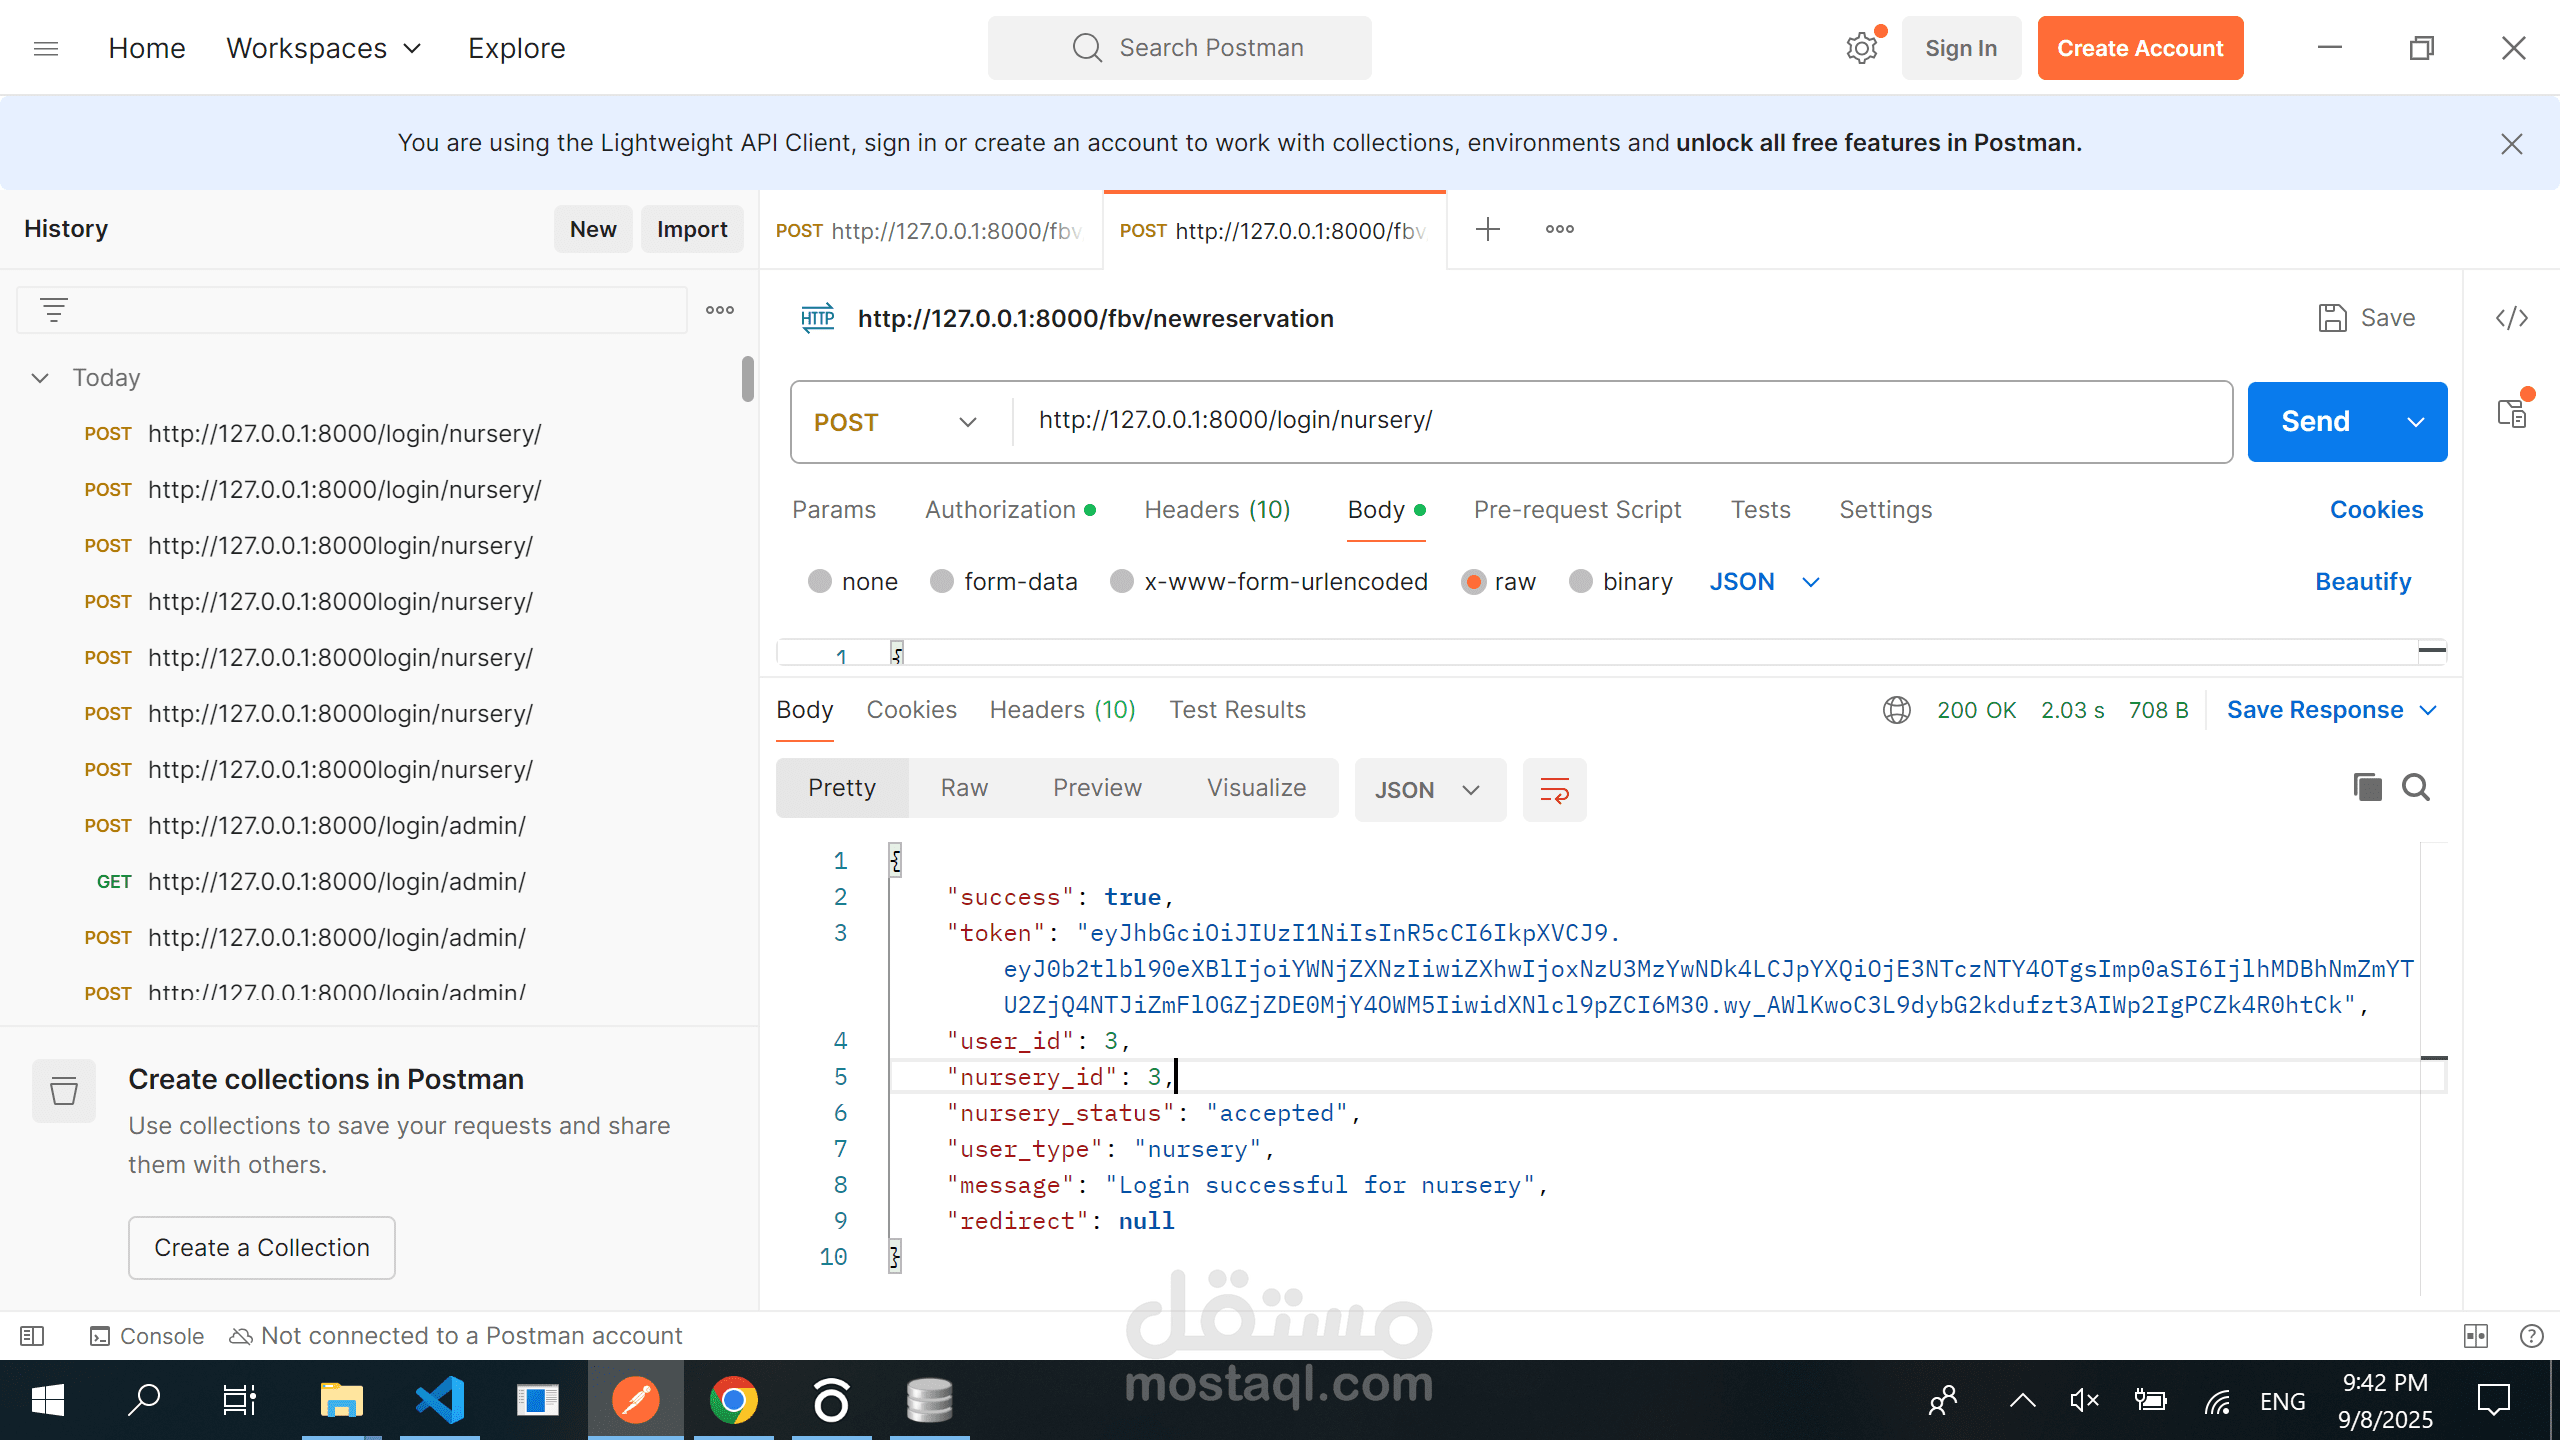The image size is (2560, 1440).
Task: Select x-www-form-urlencoded body option
Action: pyautogui.click(x=1122, y=582)
